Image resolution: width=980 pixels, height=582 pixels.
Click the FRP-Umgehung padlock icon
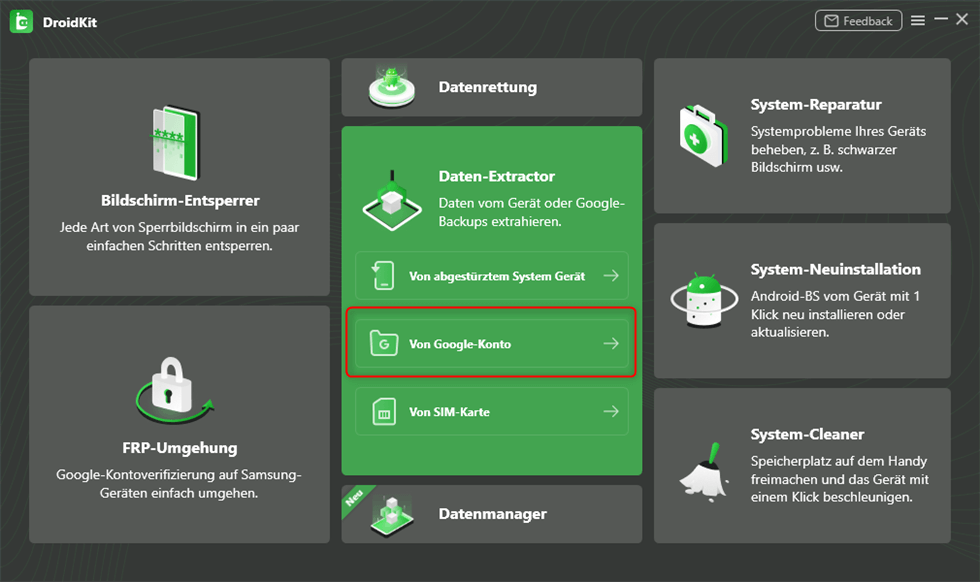click(174, 389)
